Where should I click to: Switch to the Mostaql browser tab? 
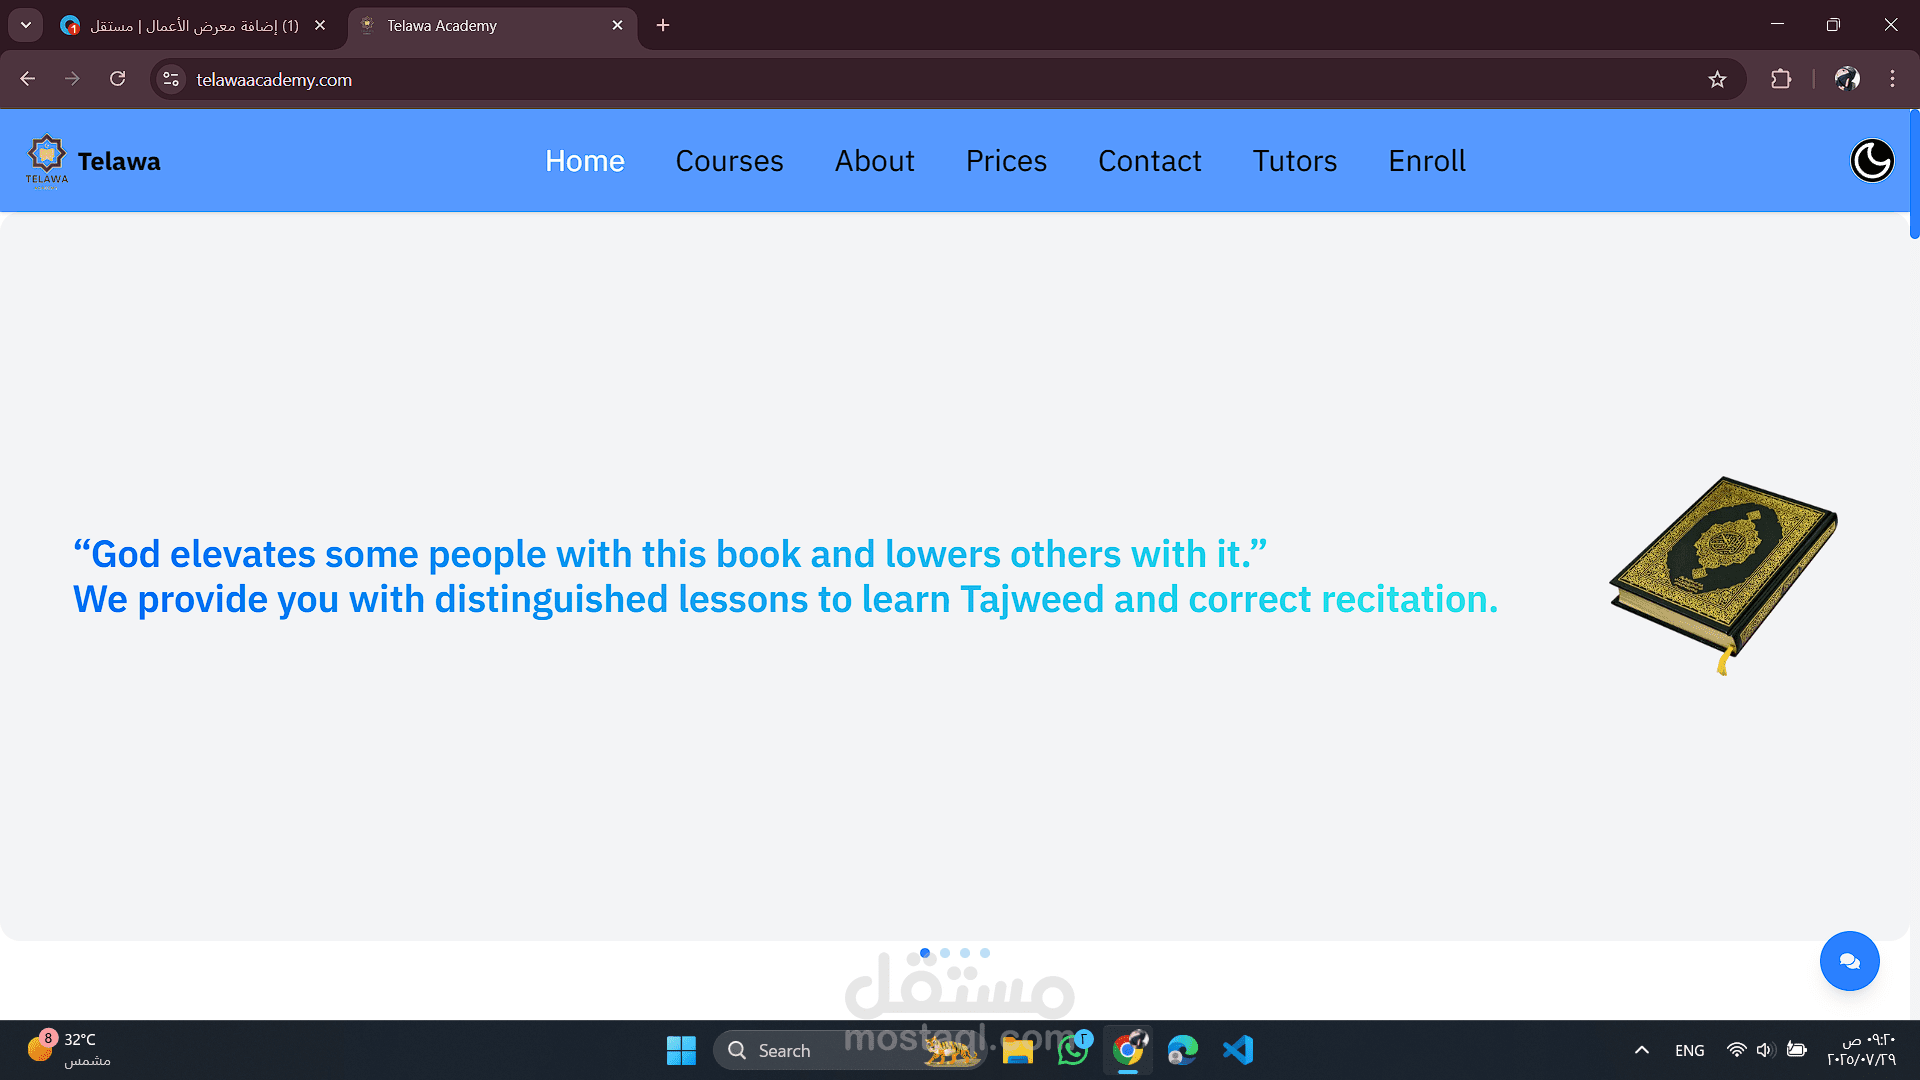[x=190, y=25]
